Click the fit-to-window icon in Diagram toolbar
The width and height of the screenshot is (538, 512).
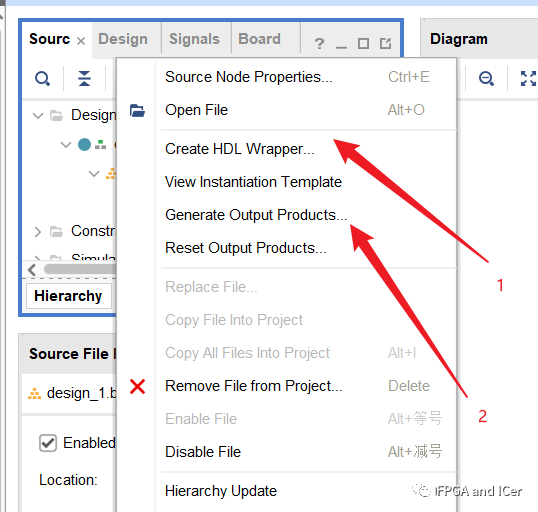(529, 78)
